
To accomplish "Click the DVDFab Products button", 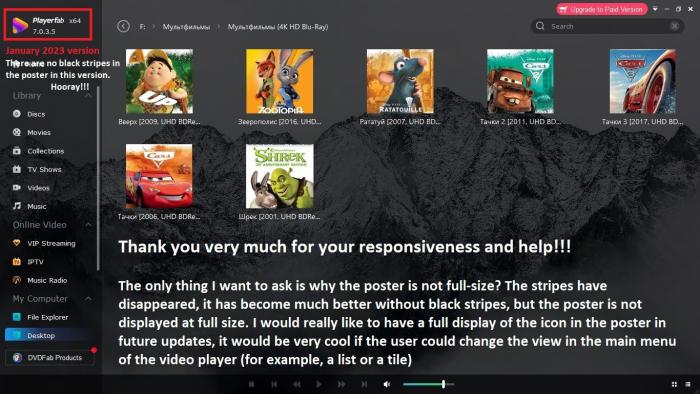I will (50, 357).
